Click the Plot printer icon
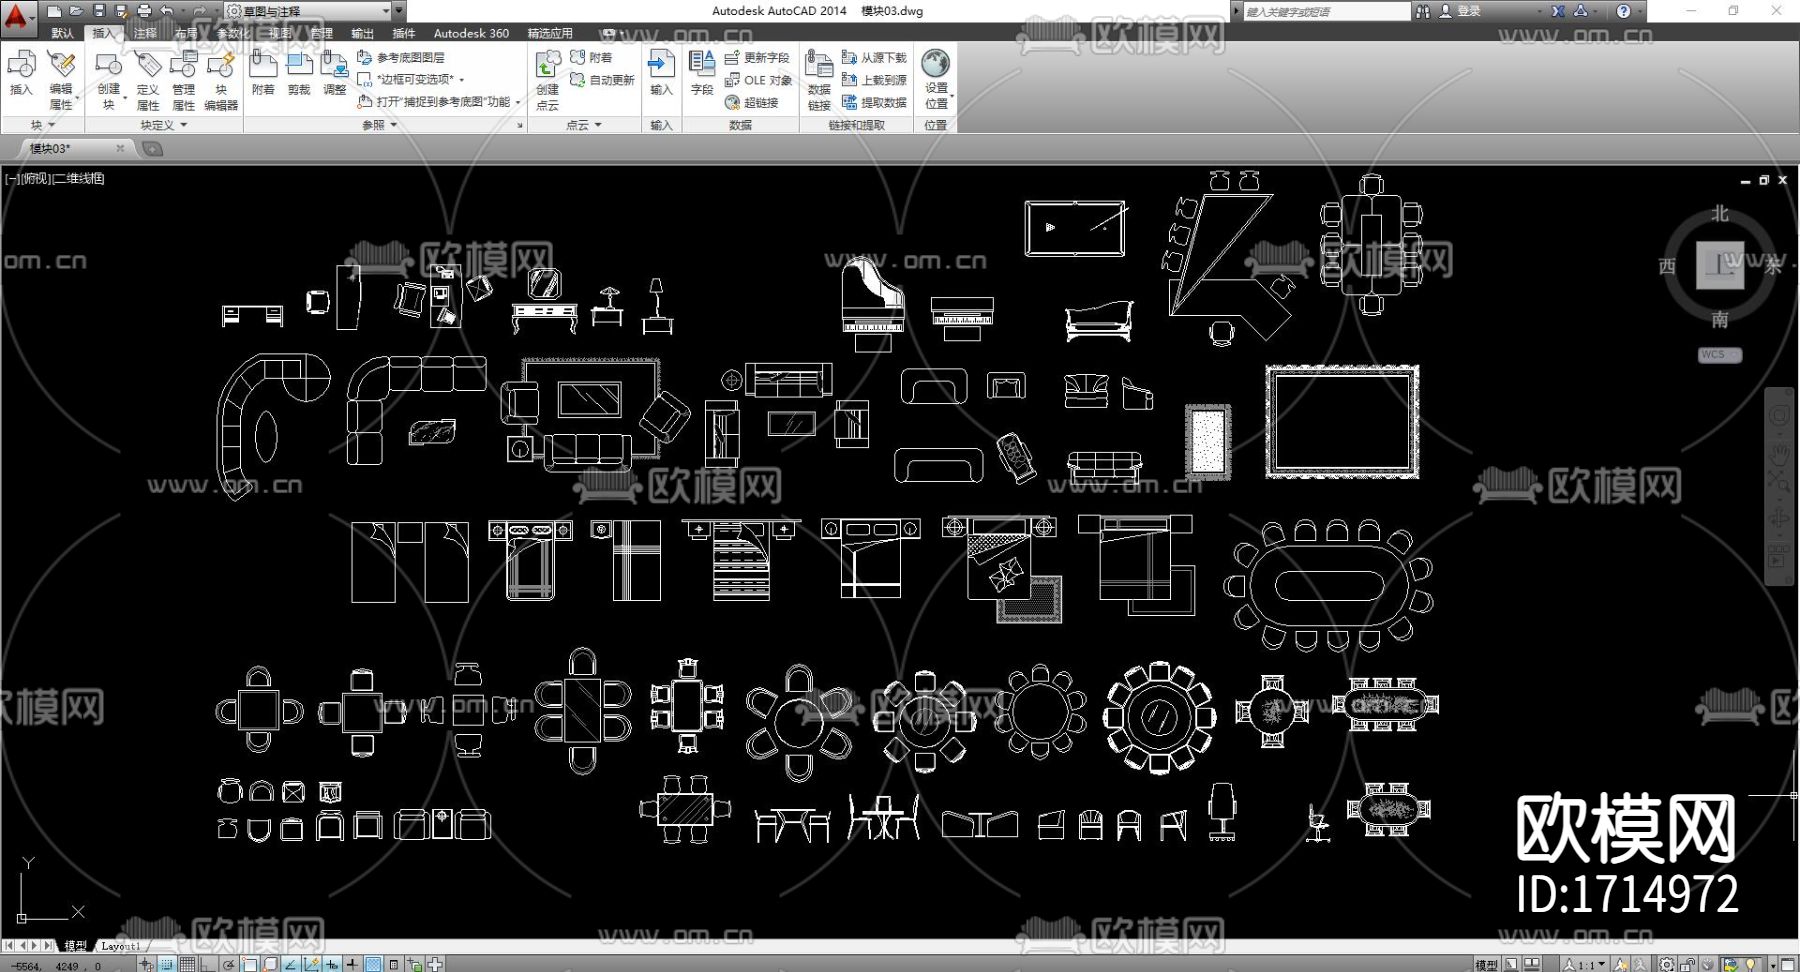1800x972 pixels. click(x=144, y=11)
